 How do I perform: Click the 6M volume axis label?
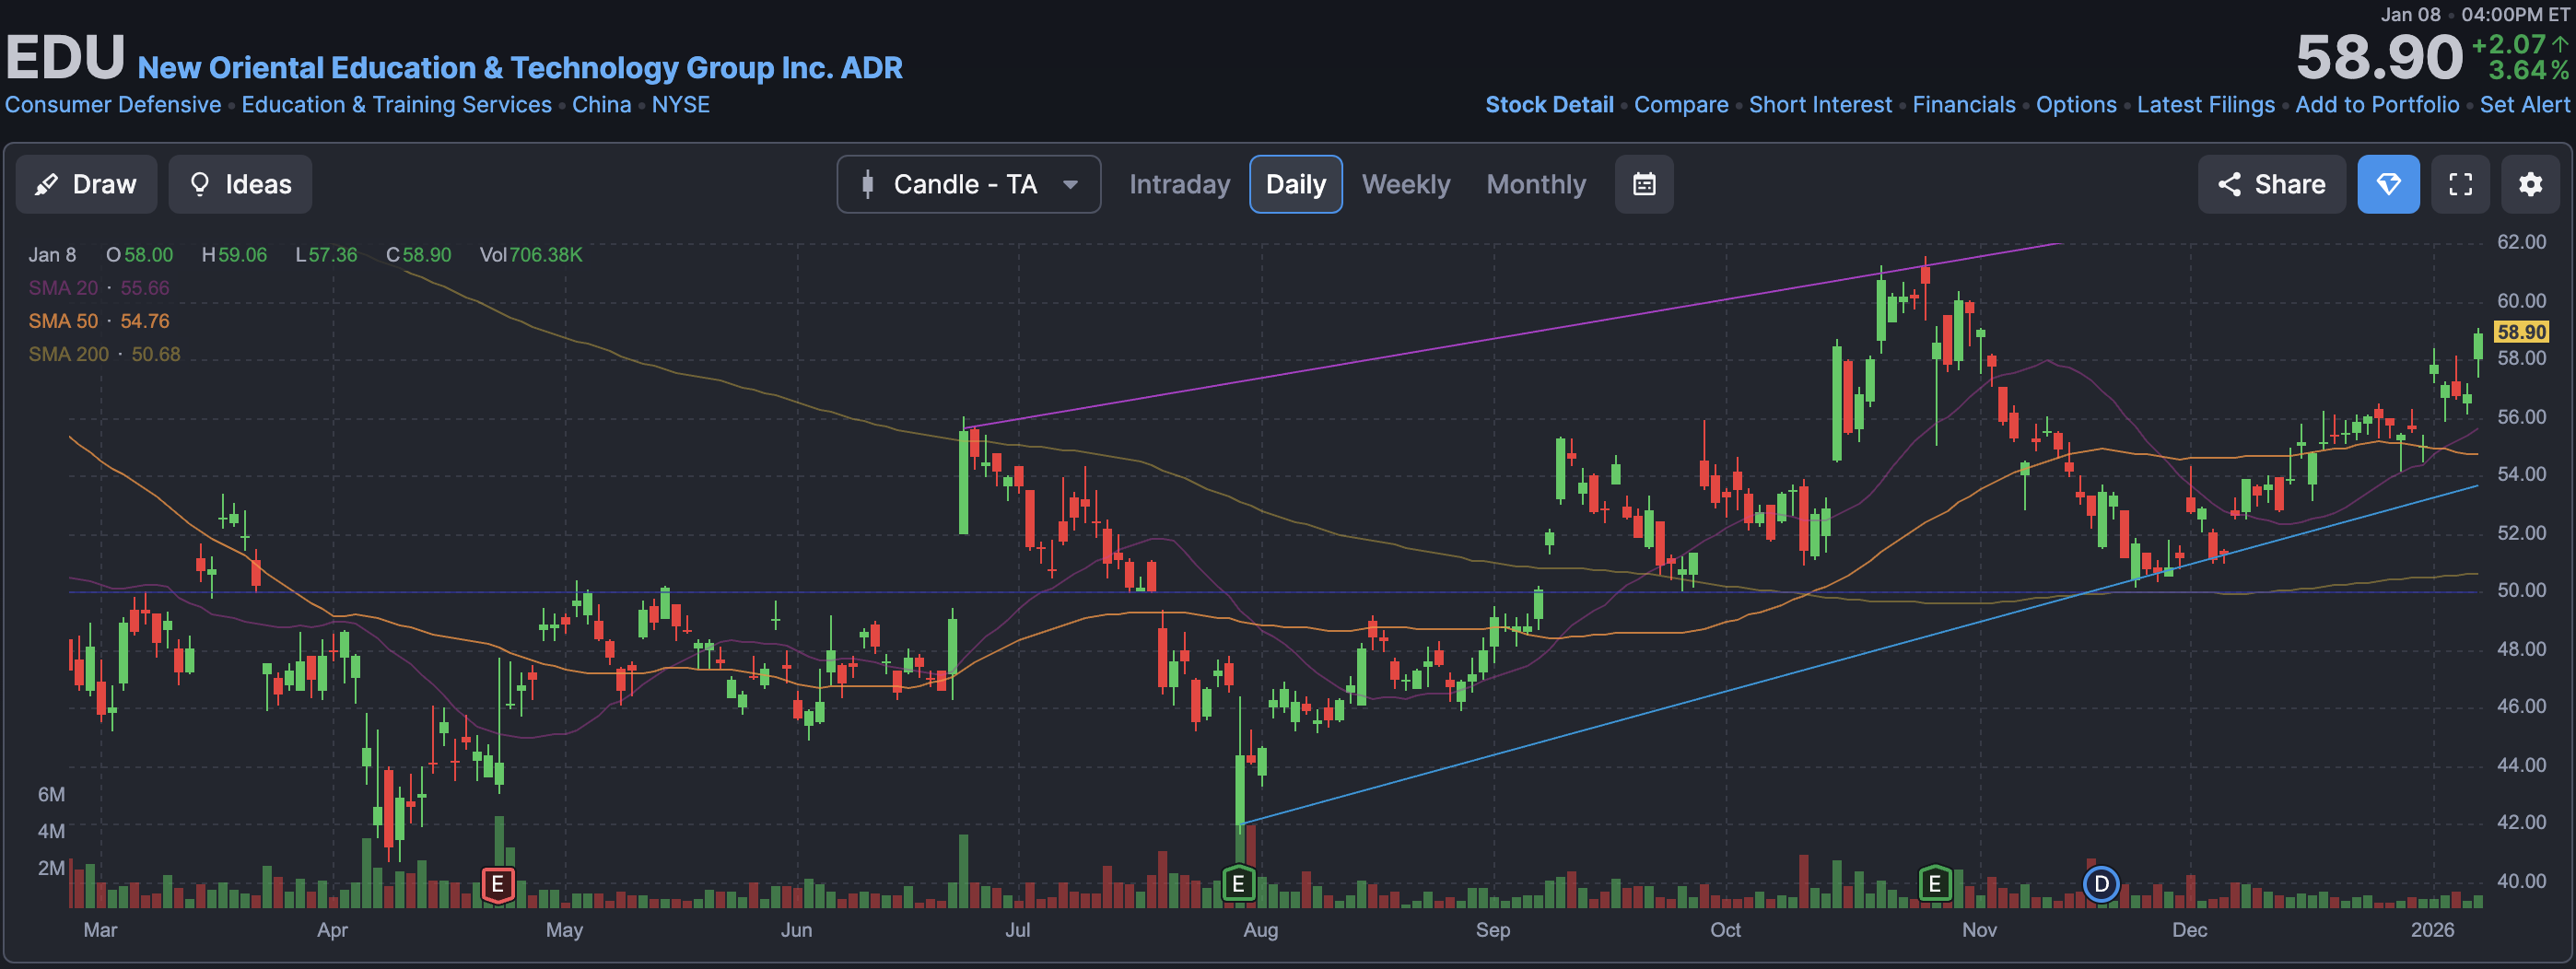coord(51,794)
